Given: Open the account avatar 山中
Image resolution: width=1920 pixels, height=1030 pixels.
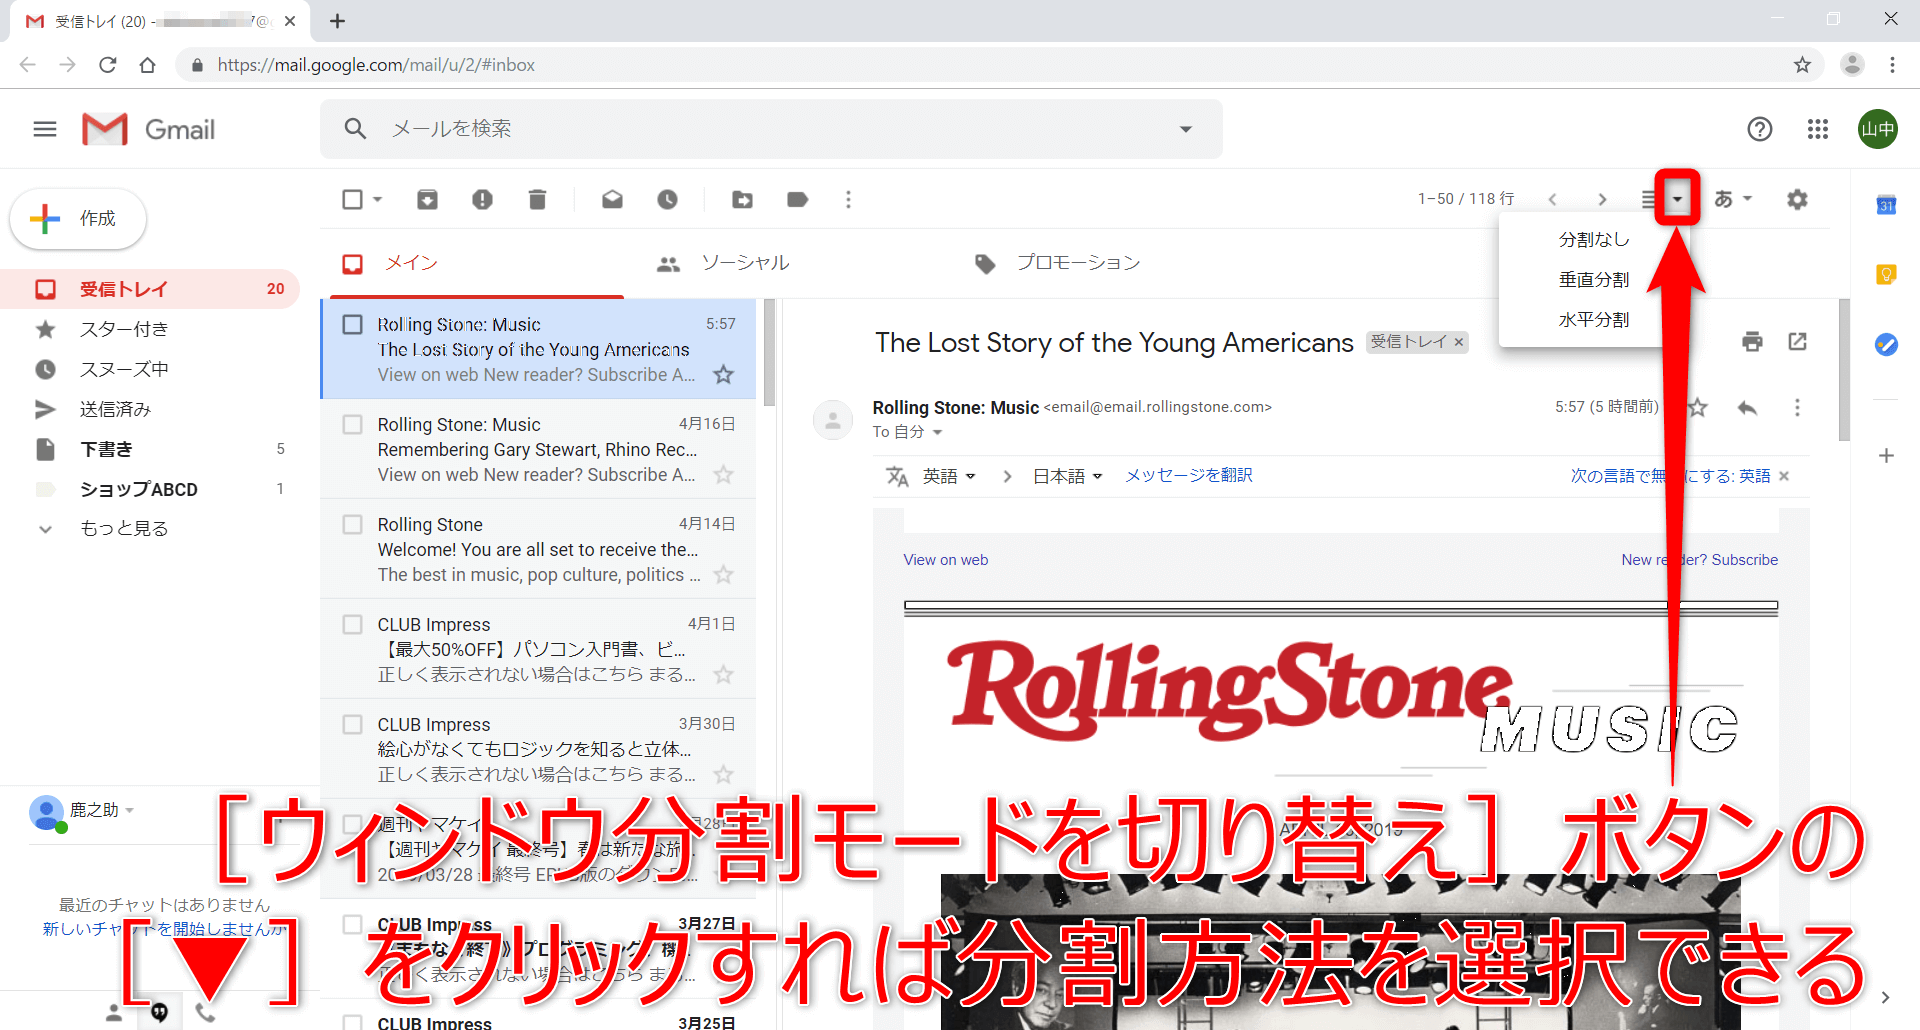Looking at the screenshot, I should (x=1878, y=129).
